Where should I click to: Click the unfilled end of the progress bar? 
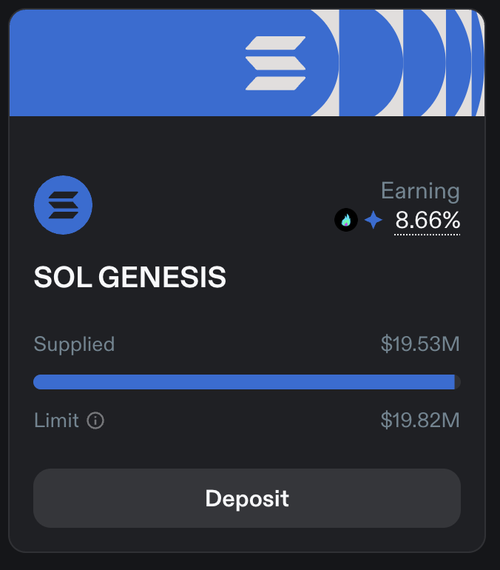(x=458, y=382)
